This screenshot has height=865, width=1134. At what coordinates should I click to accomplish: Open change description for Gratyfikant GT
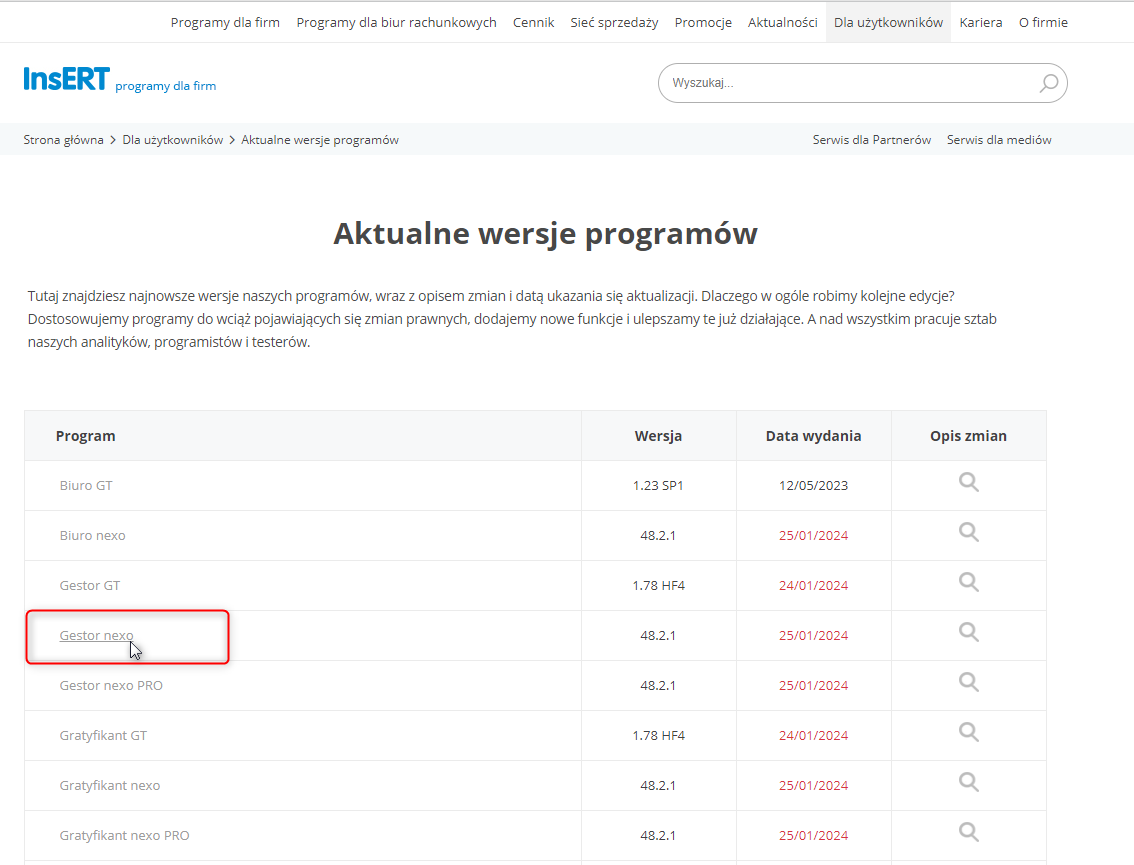coord(968,732)
